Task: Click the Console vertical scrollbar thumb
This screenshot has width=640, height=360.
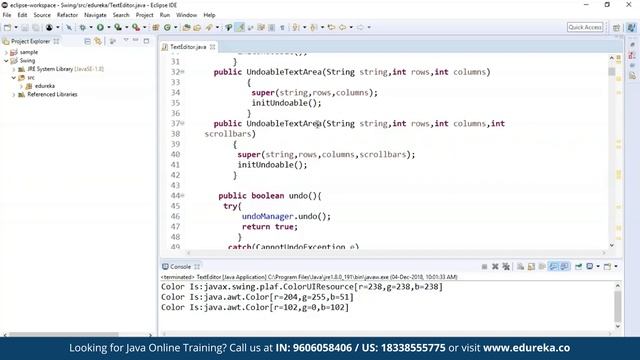Action: click(618, 306)
